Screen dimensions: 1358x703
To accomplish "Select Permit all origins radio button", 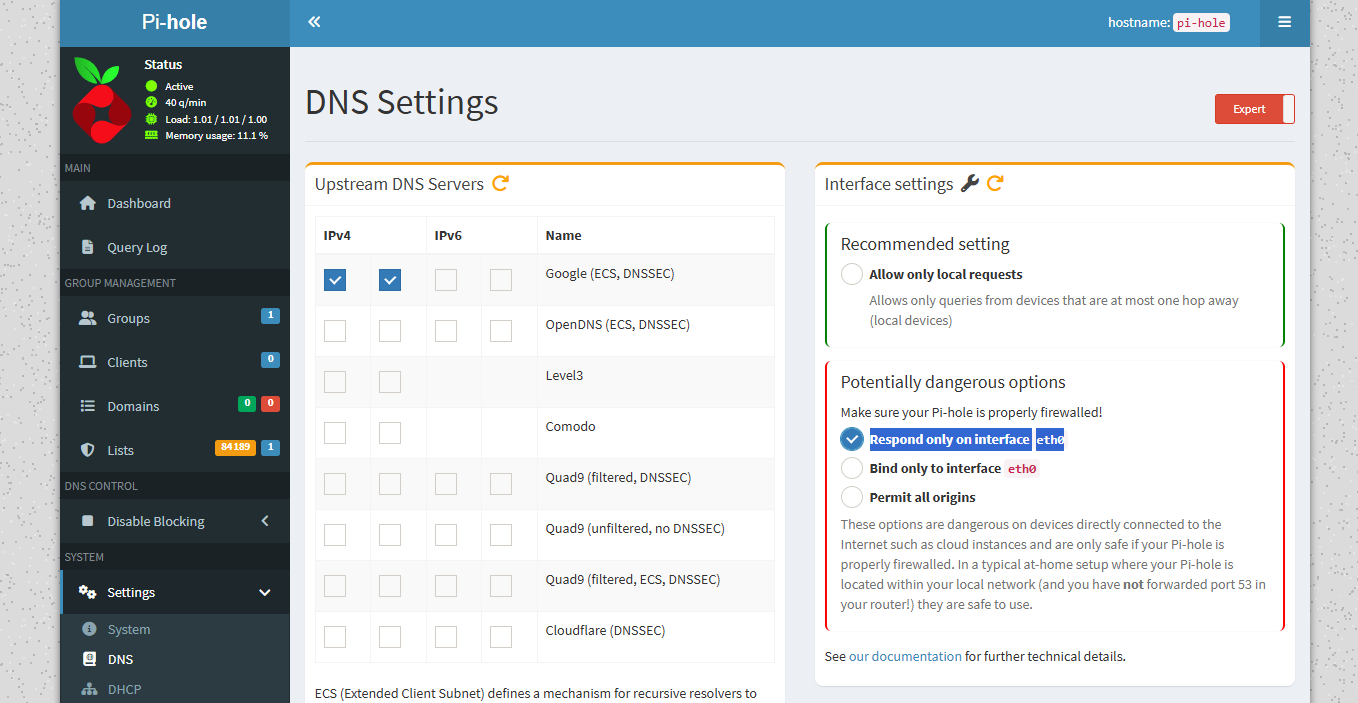I will click(x=852, y=497).
